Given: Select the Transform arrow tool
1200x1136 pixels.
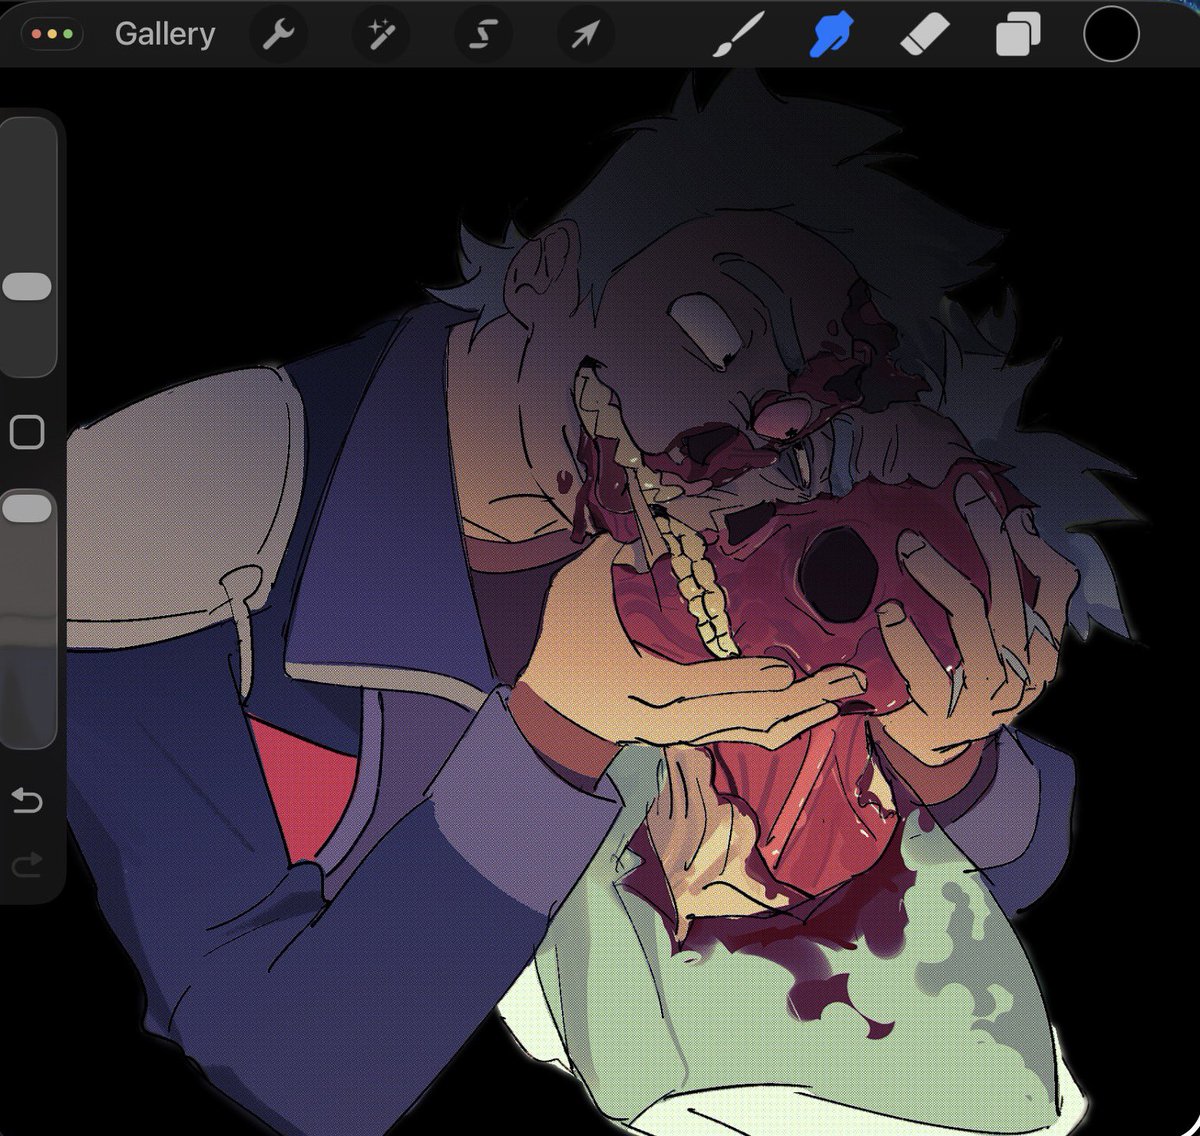Looking at the screenshot, I should click(x=586, y=35).
